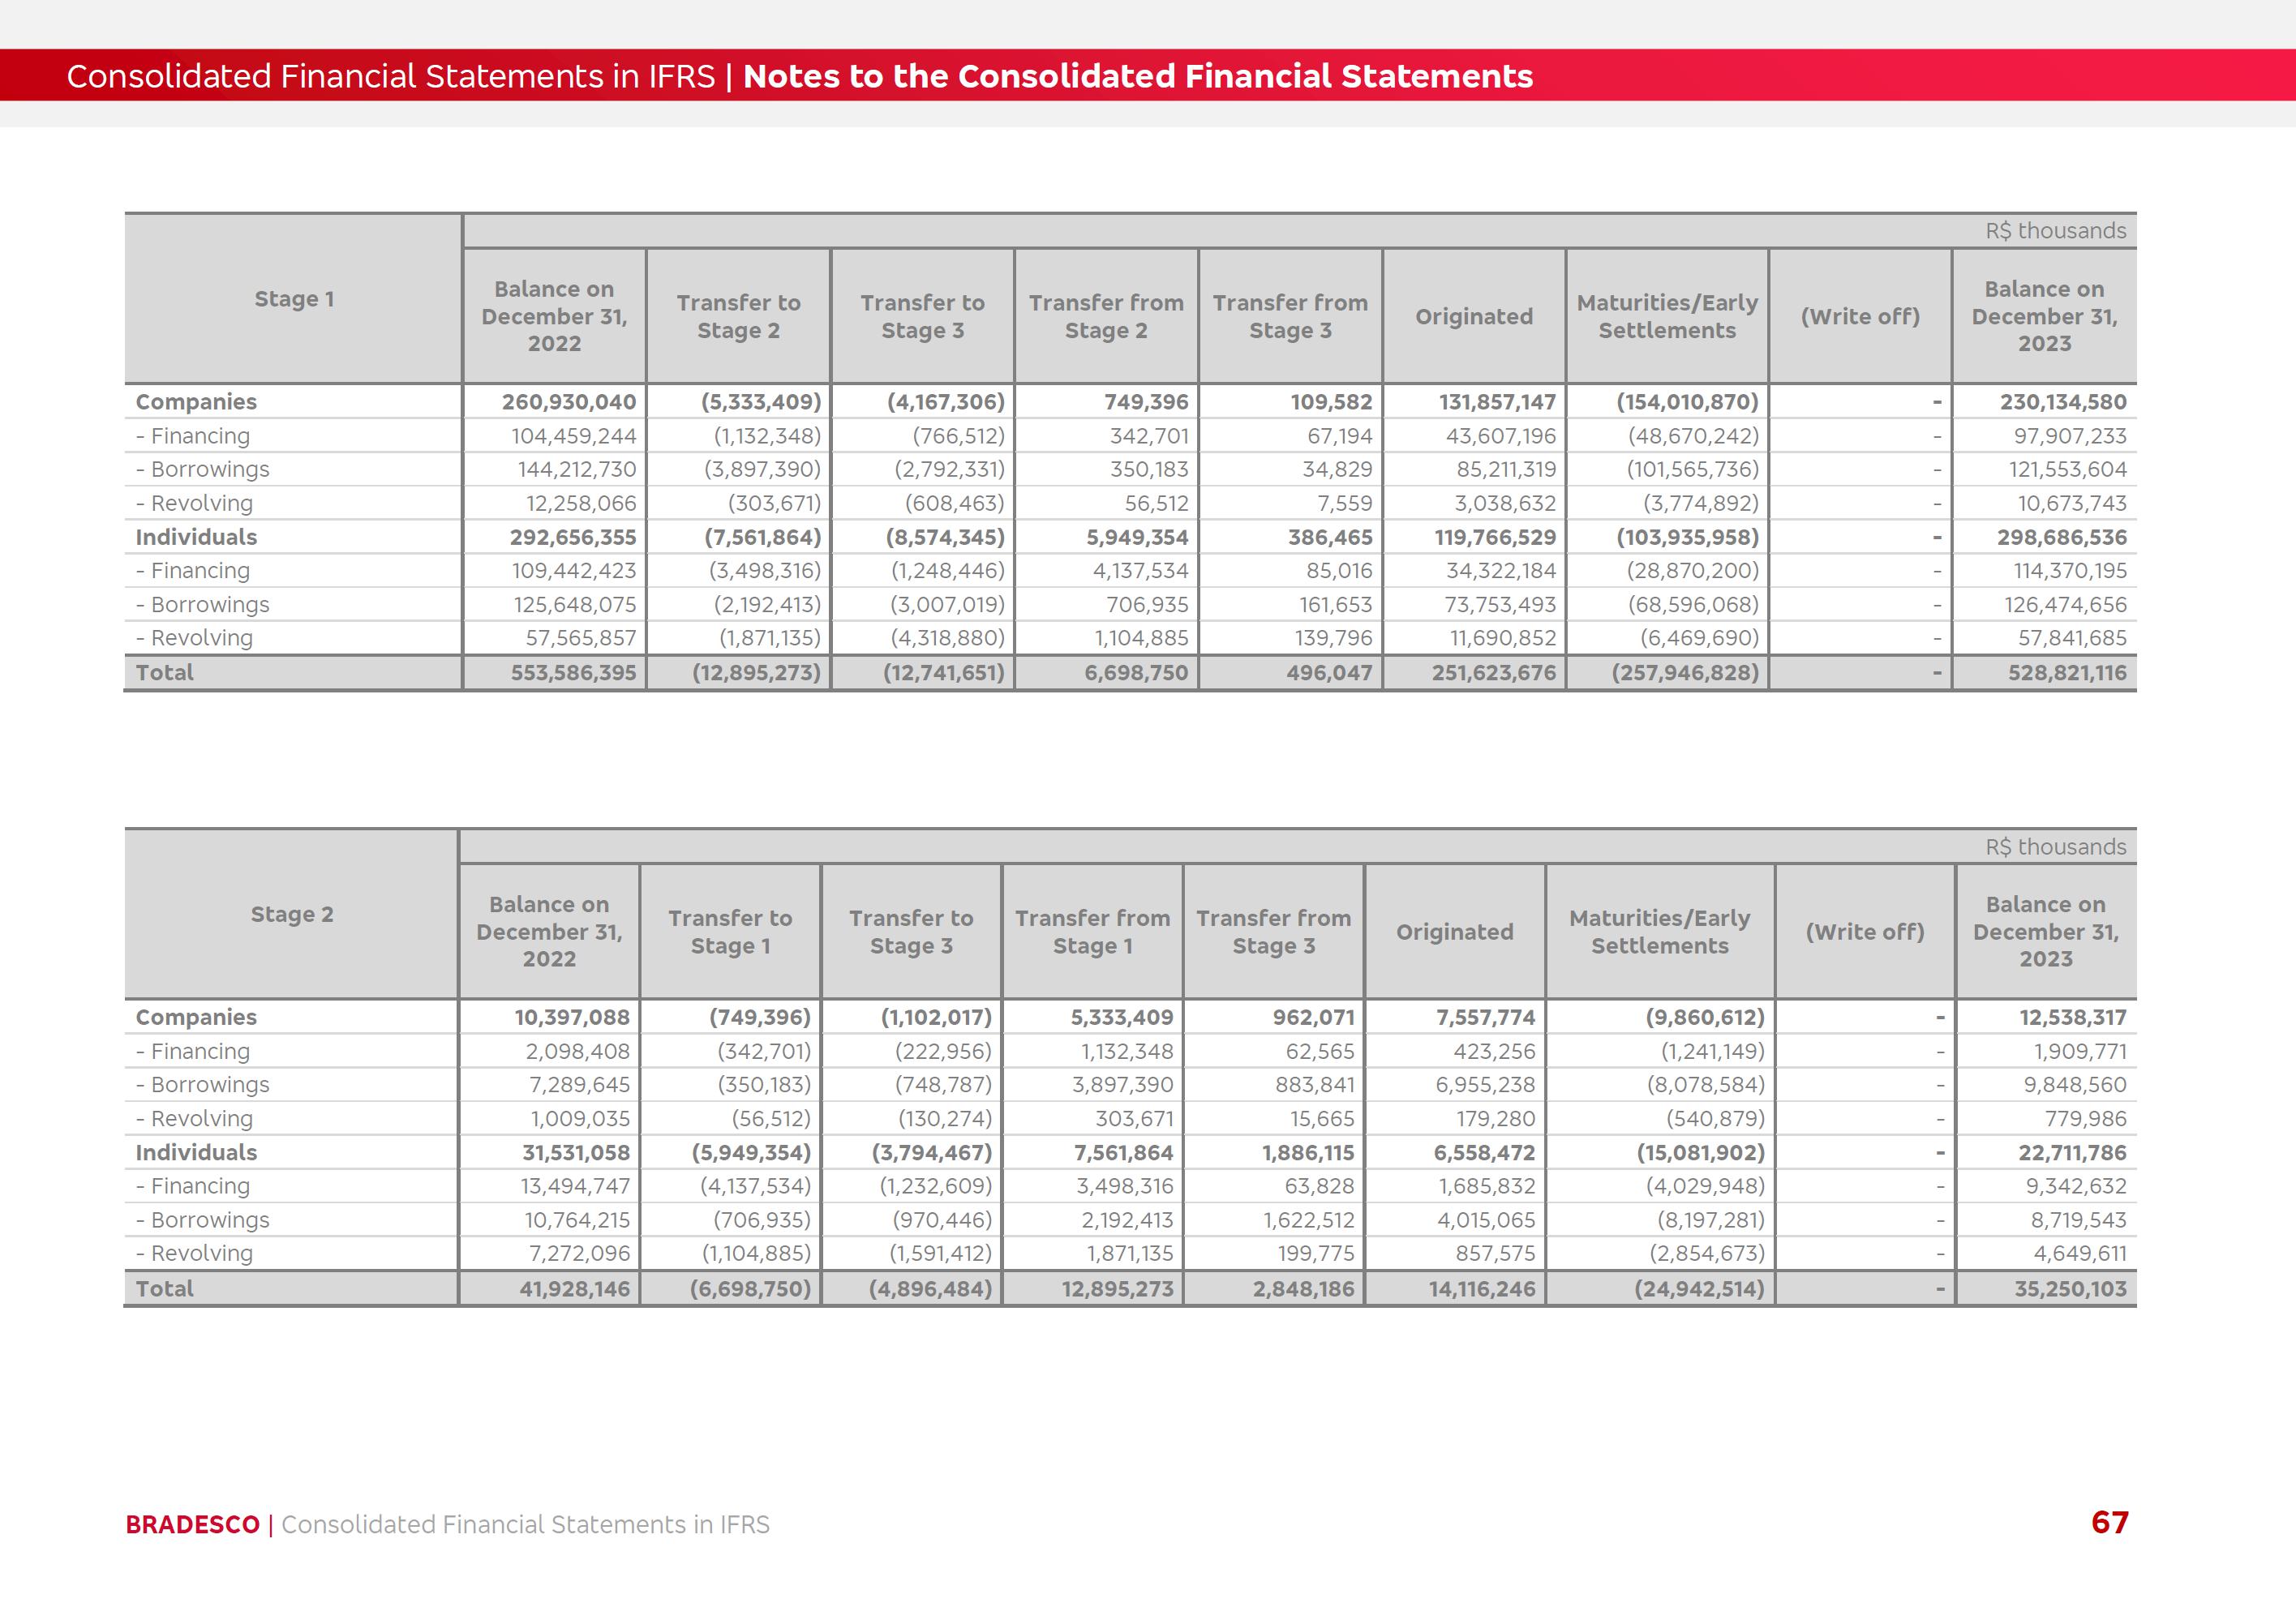Screen dimensions: 2296x1603
Task: Click Stage 1 Companies value 260,930,040
Action: [568, 402]
